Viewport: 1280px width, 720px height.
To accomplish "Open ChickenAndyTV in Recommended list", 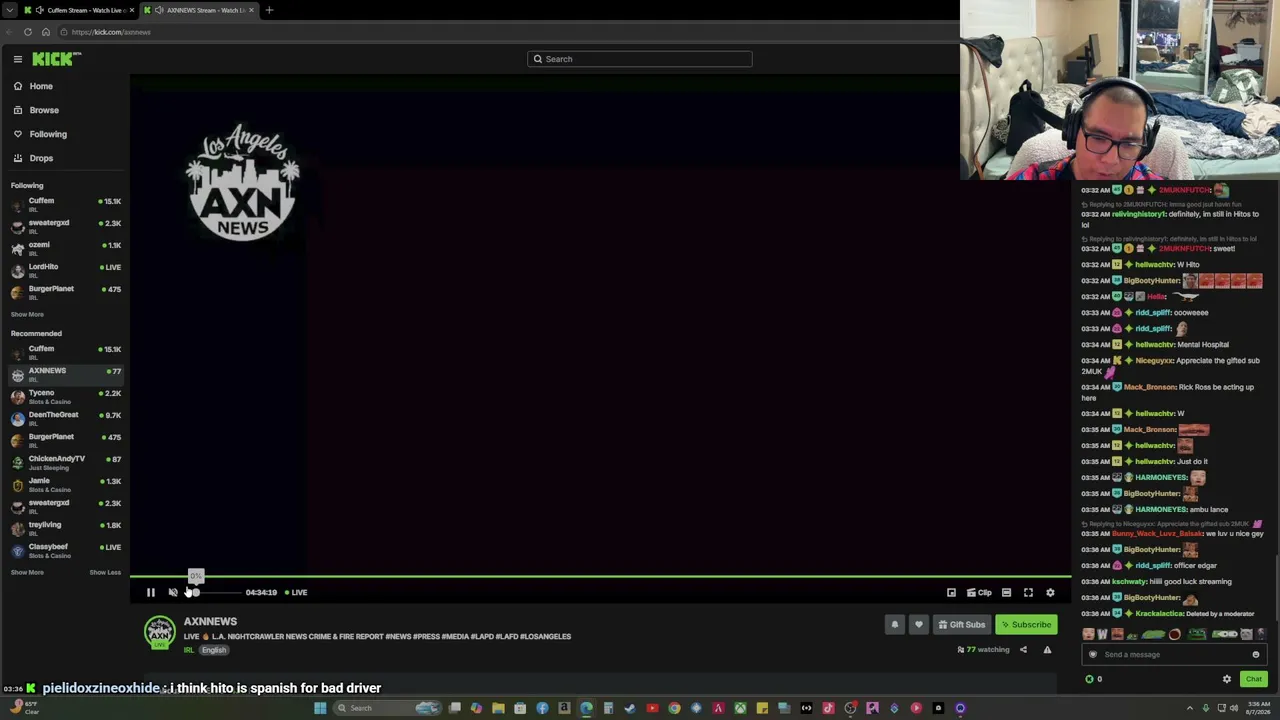I will [65, 462].
